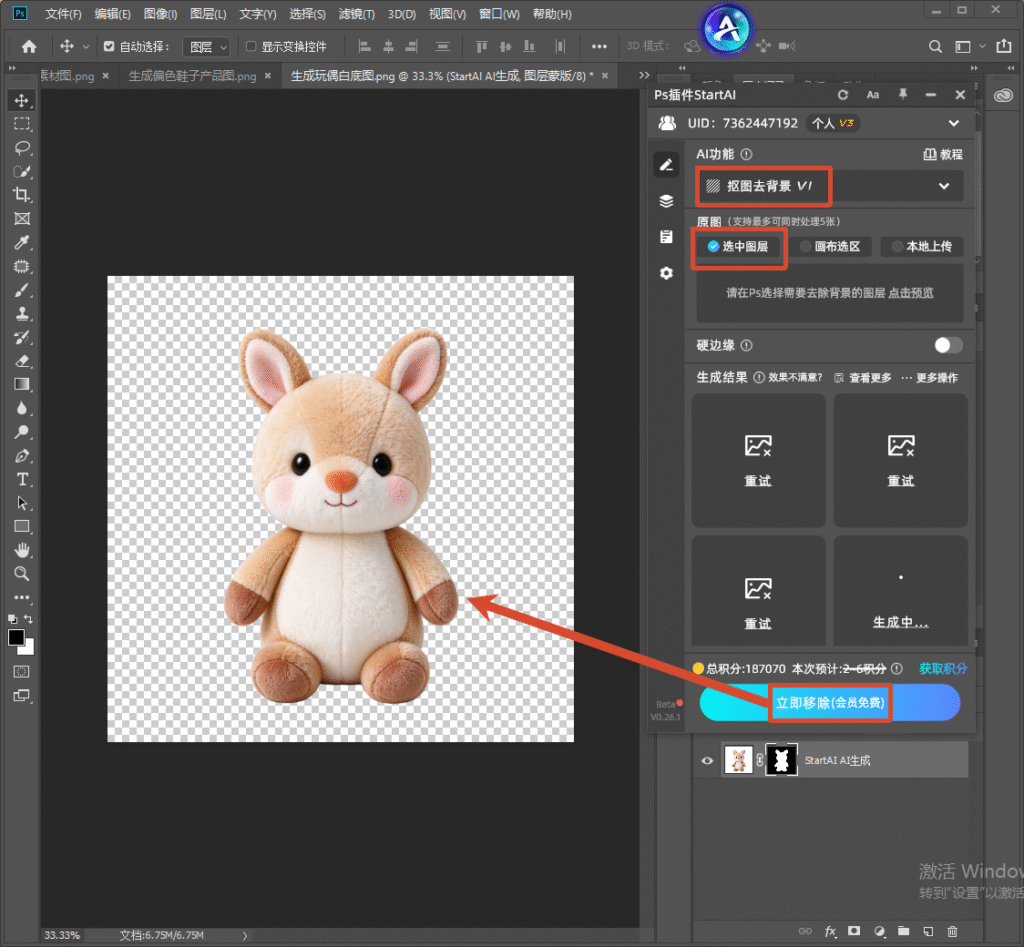Image resolution: width=1024 pixels, height=947 pixels.
Task: Open the 图层(L) menu
Action: pyautogui.click(x=208, y=14)
